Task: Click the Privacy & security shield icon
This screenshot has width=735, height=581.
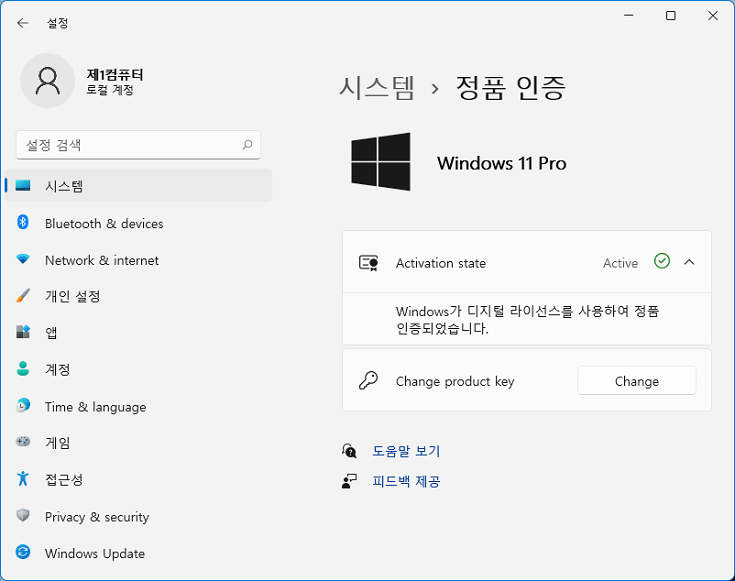Action: [23, 515]
